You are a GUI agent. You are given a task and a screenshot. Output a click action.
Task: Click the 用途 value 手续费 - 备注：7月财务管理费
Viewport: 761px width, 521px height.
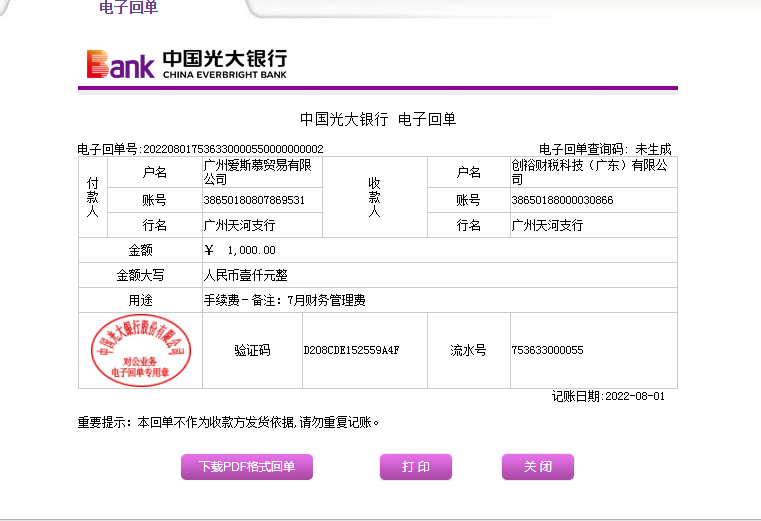click(284, 301)
